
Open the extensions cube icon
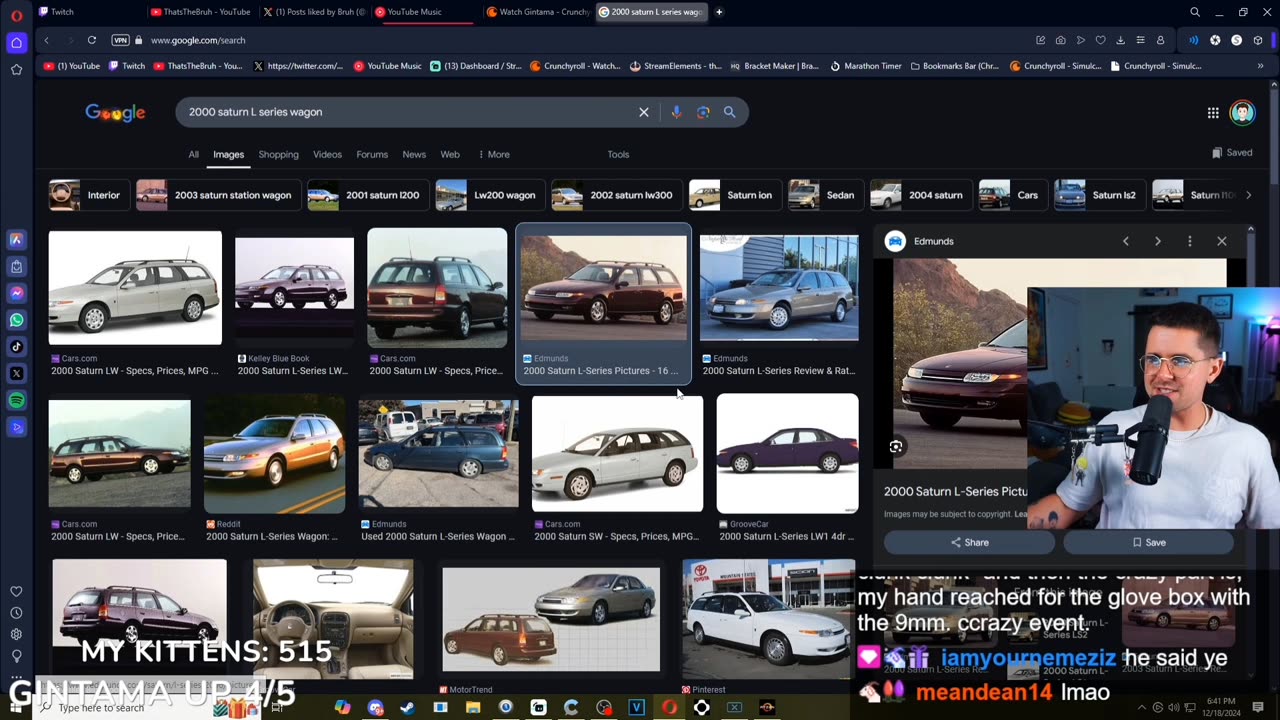coord(1258,40)
